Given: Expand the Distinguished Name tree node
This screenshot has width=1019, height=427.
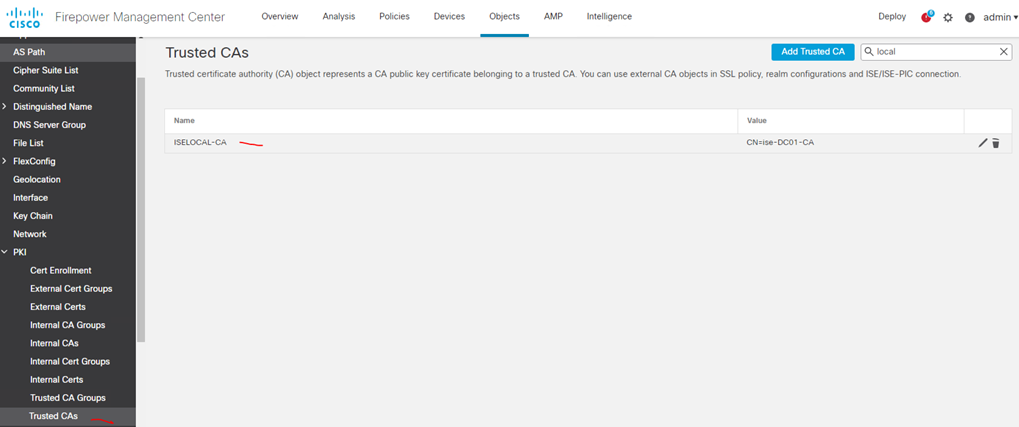Looking at the screenshot, I should point(5,106).
